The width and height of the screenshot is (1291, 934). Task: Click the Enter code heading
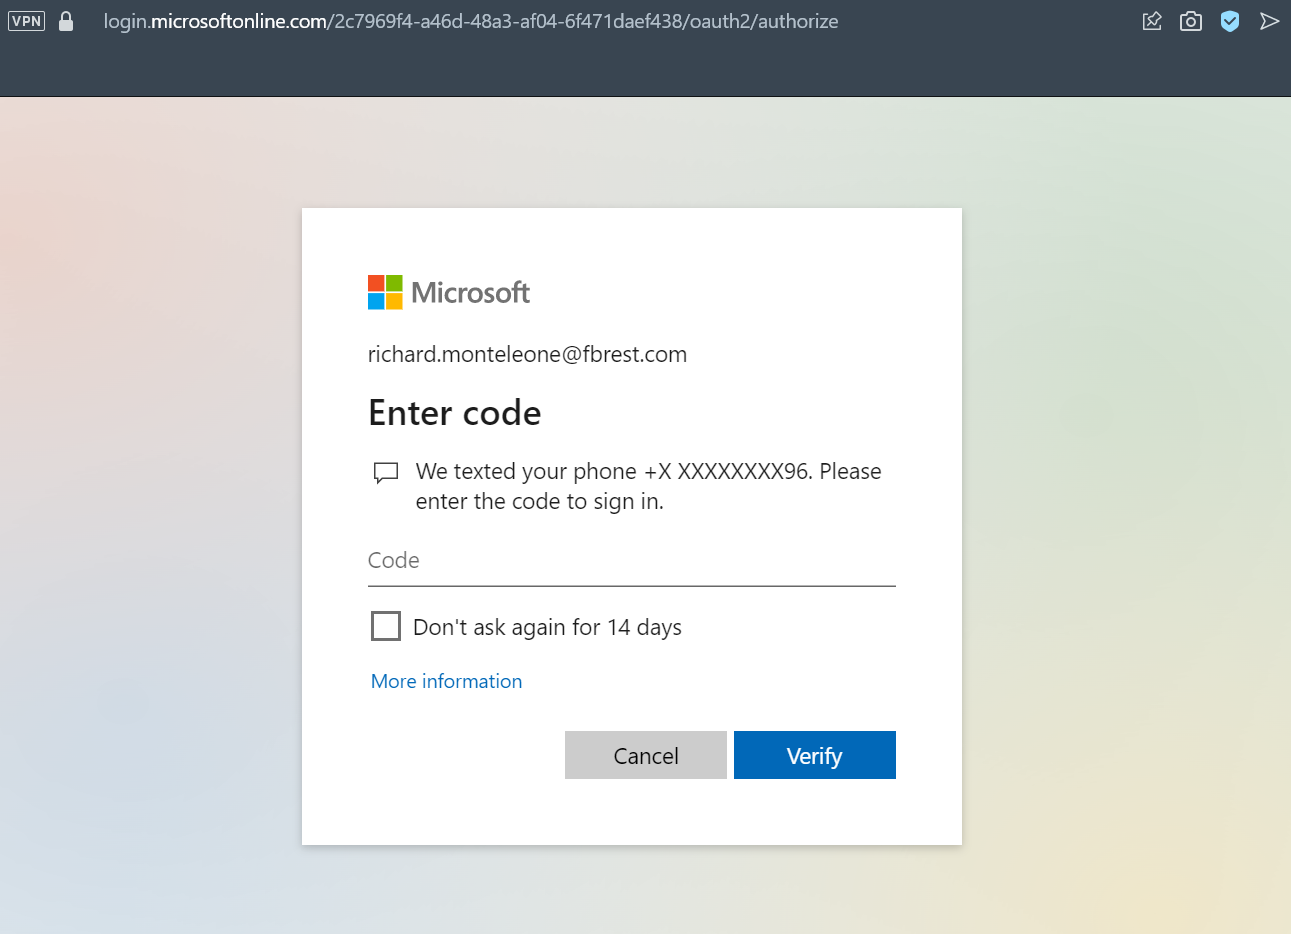point(454,413)
